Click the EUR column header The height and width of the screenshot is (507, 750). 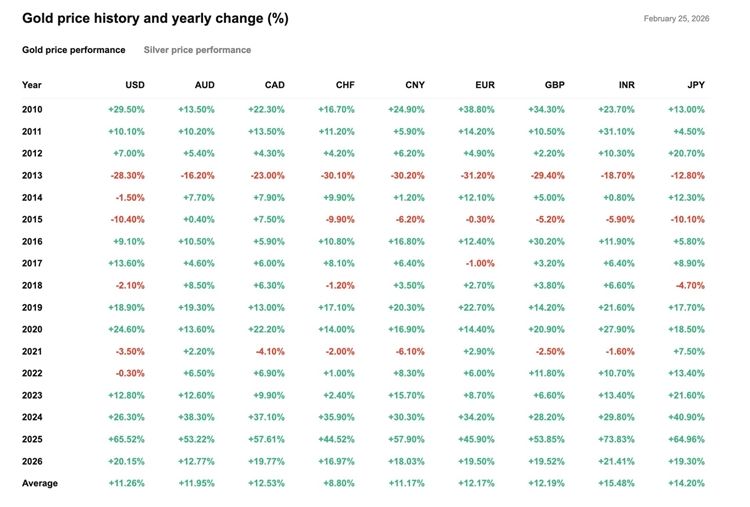coord(485,85)
